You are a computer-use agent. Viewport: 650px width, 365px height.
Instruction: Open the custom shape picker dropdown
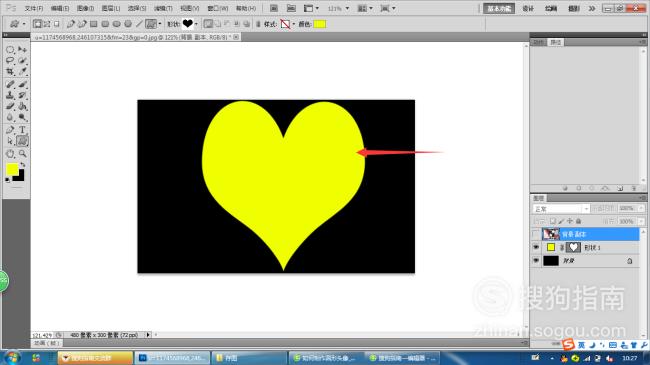pos(196,24)
